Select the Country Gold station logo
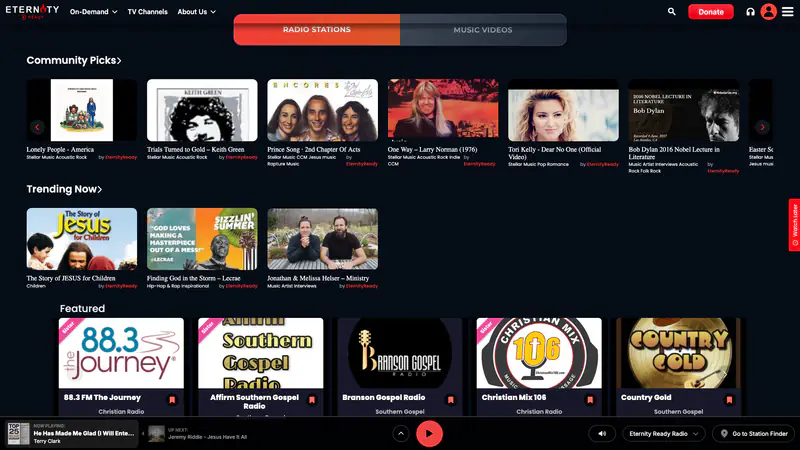 pyautogui.click(x=678, y=353)
